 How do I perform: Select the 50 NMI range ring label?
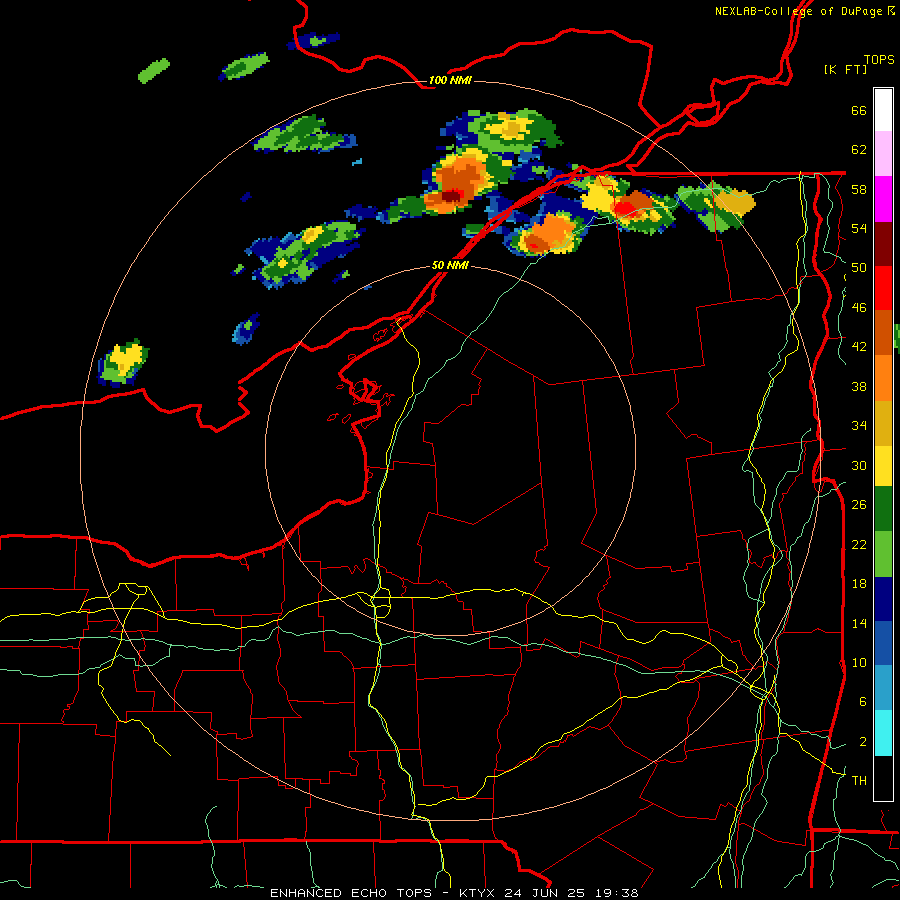(450, 265)
